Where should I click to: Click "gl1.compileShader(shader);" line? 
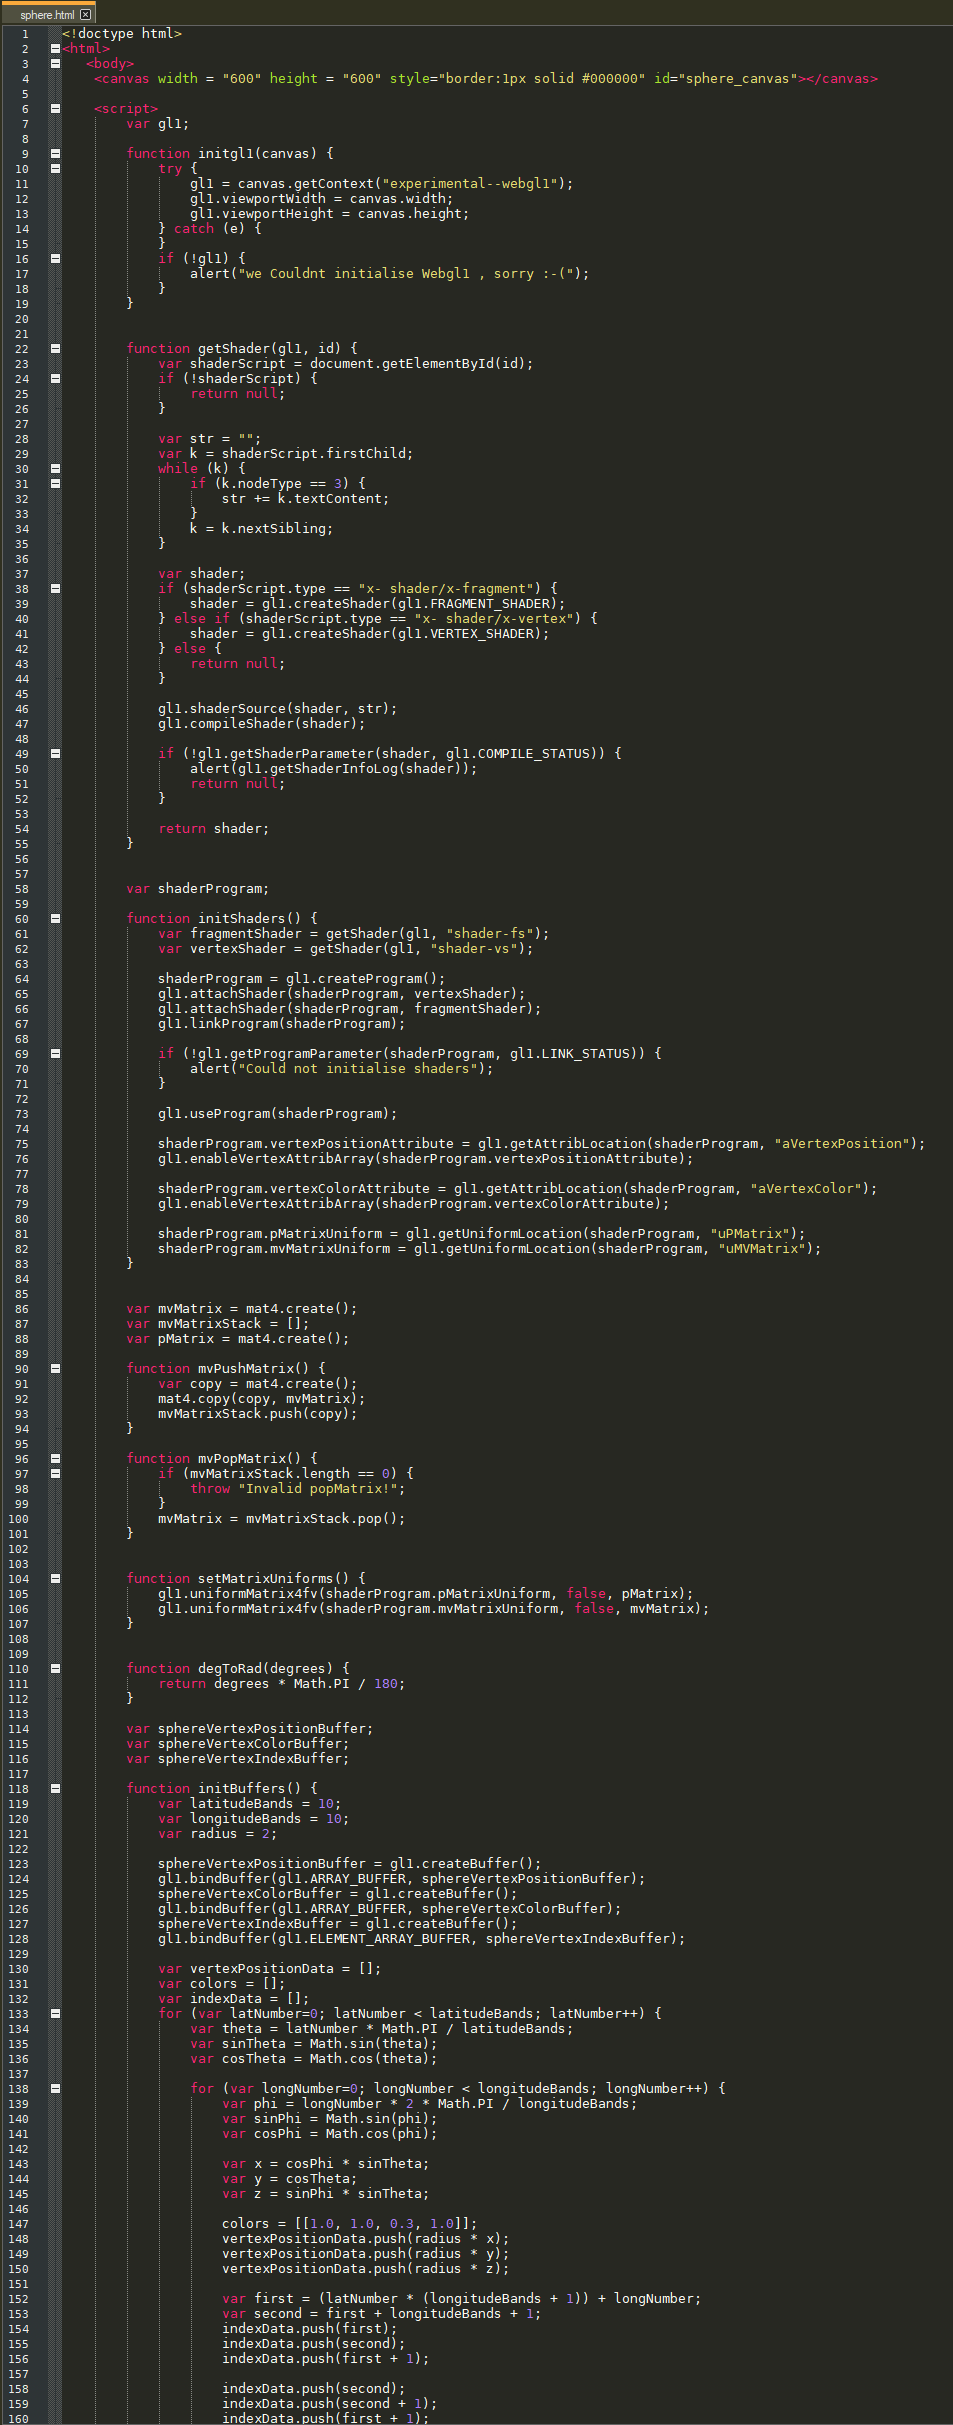262,723
